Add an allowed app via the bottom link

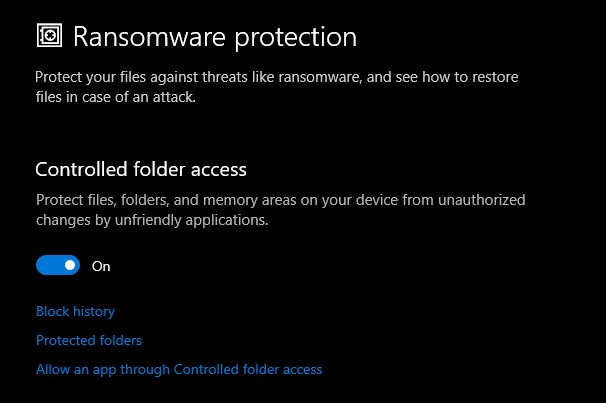pyautogui.click(x=179, y=369)
